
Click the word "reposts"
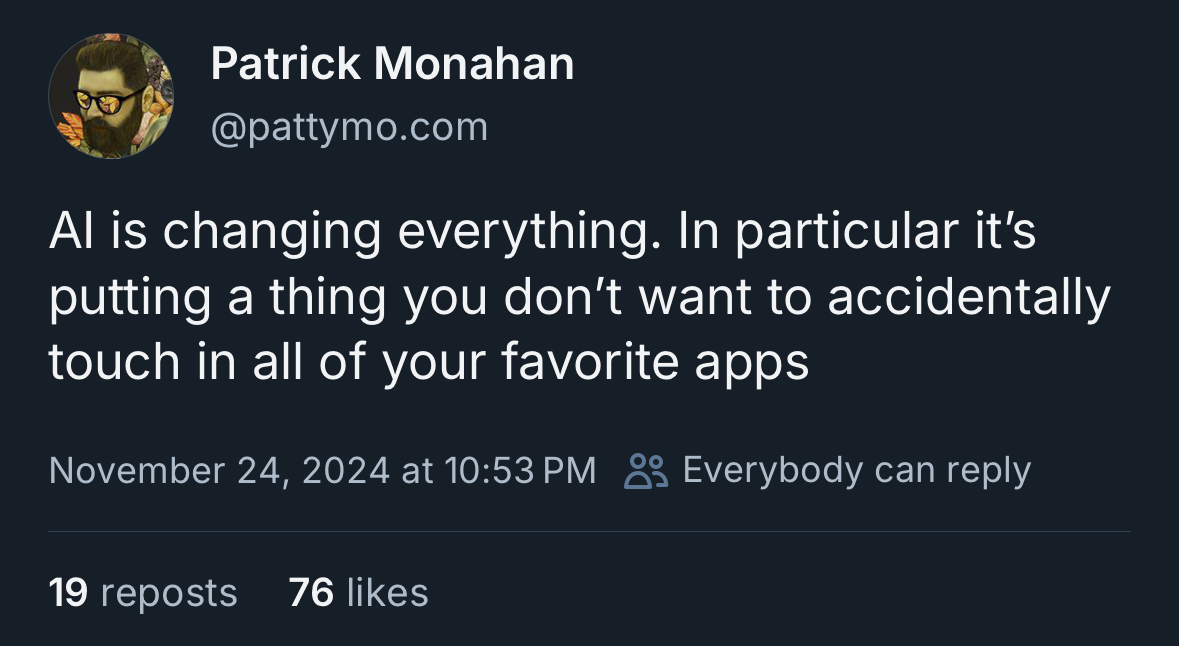click(x=169, y=593)
